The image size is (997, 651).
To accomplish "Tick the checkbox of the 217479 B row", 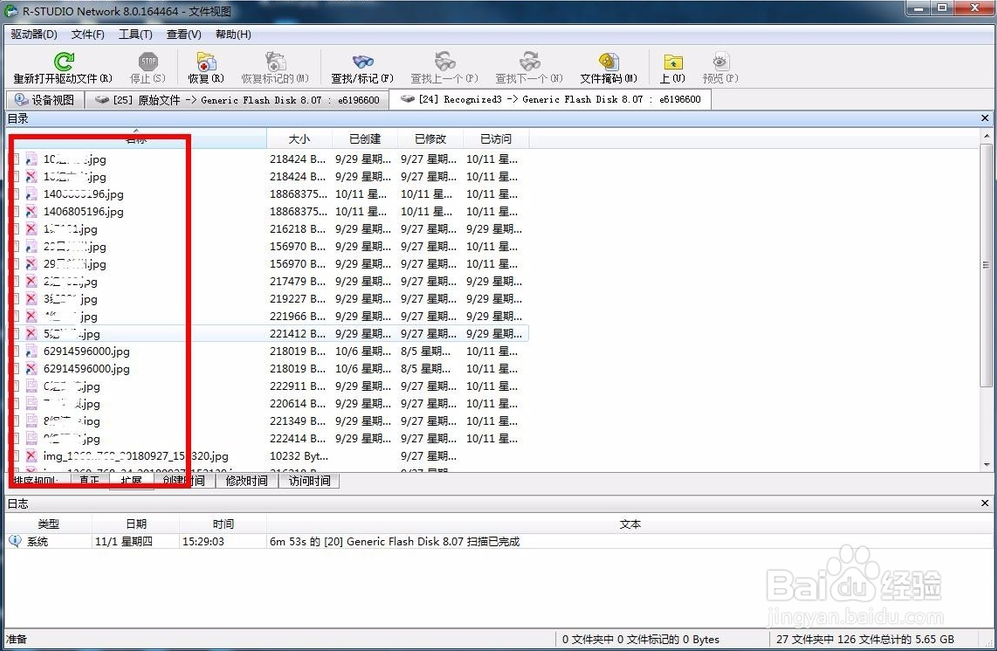I will [x=15, y=281].
